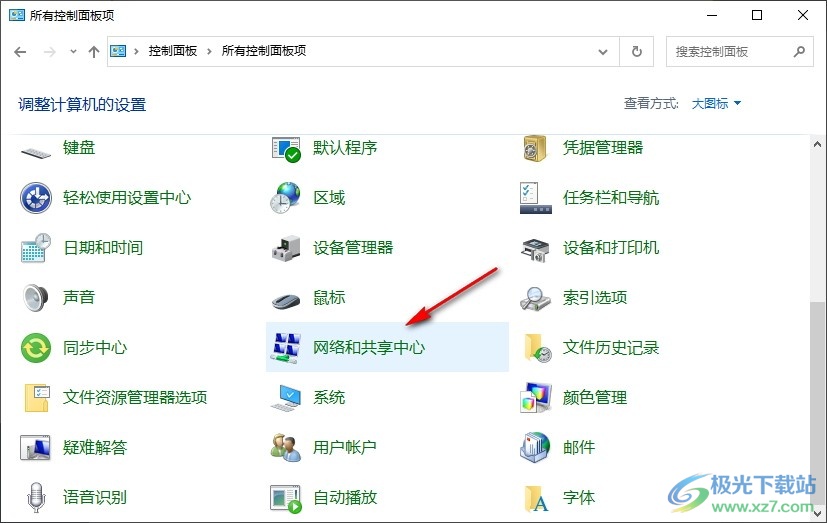Open the 默认程序 icon

click(x=286, y=149)
